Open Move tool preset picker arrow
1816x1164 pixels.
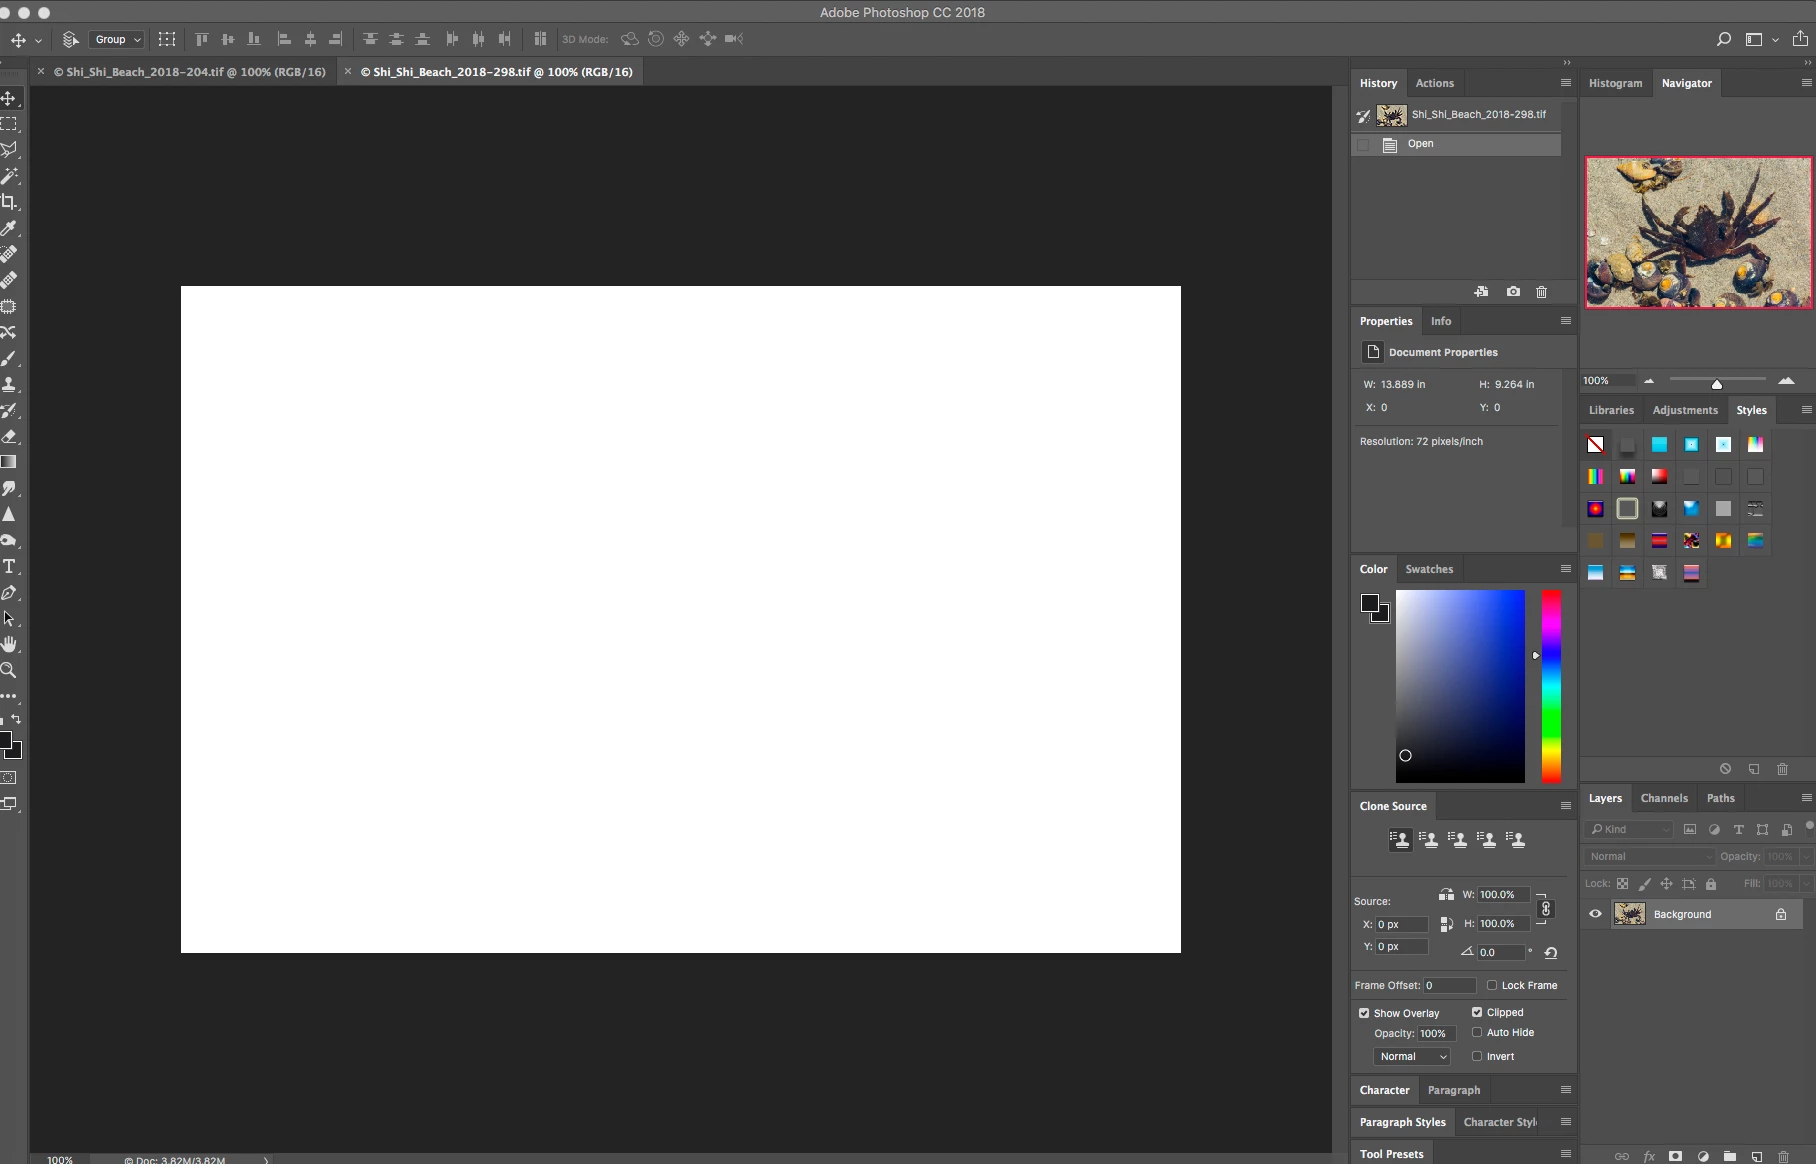38,41
